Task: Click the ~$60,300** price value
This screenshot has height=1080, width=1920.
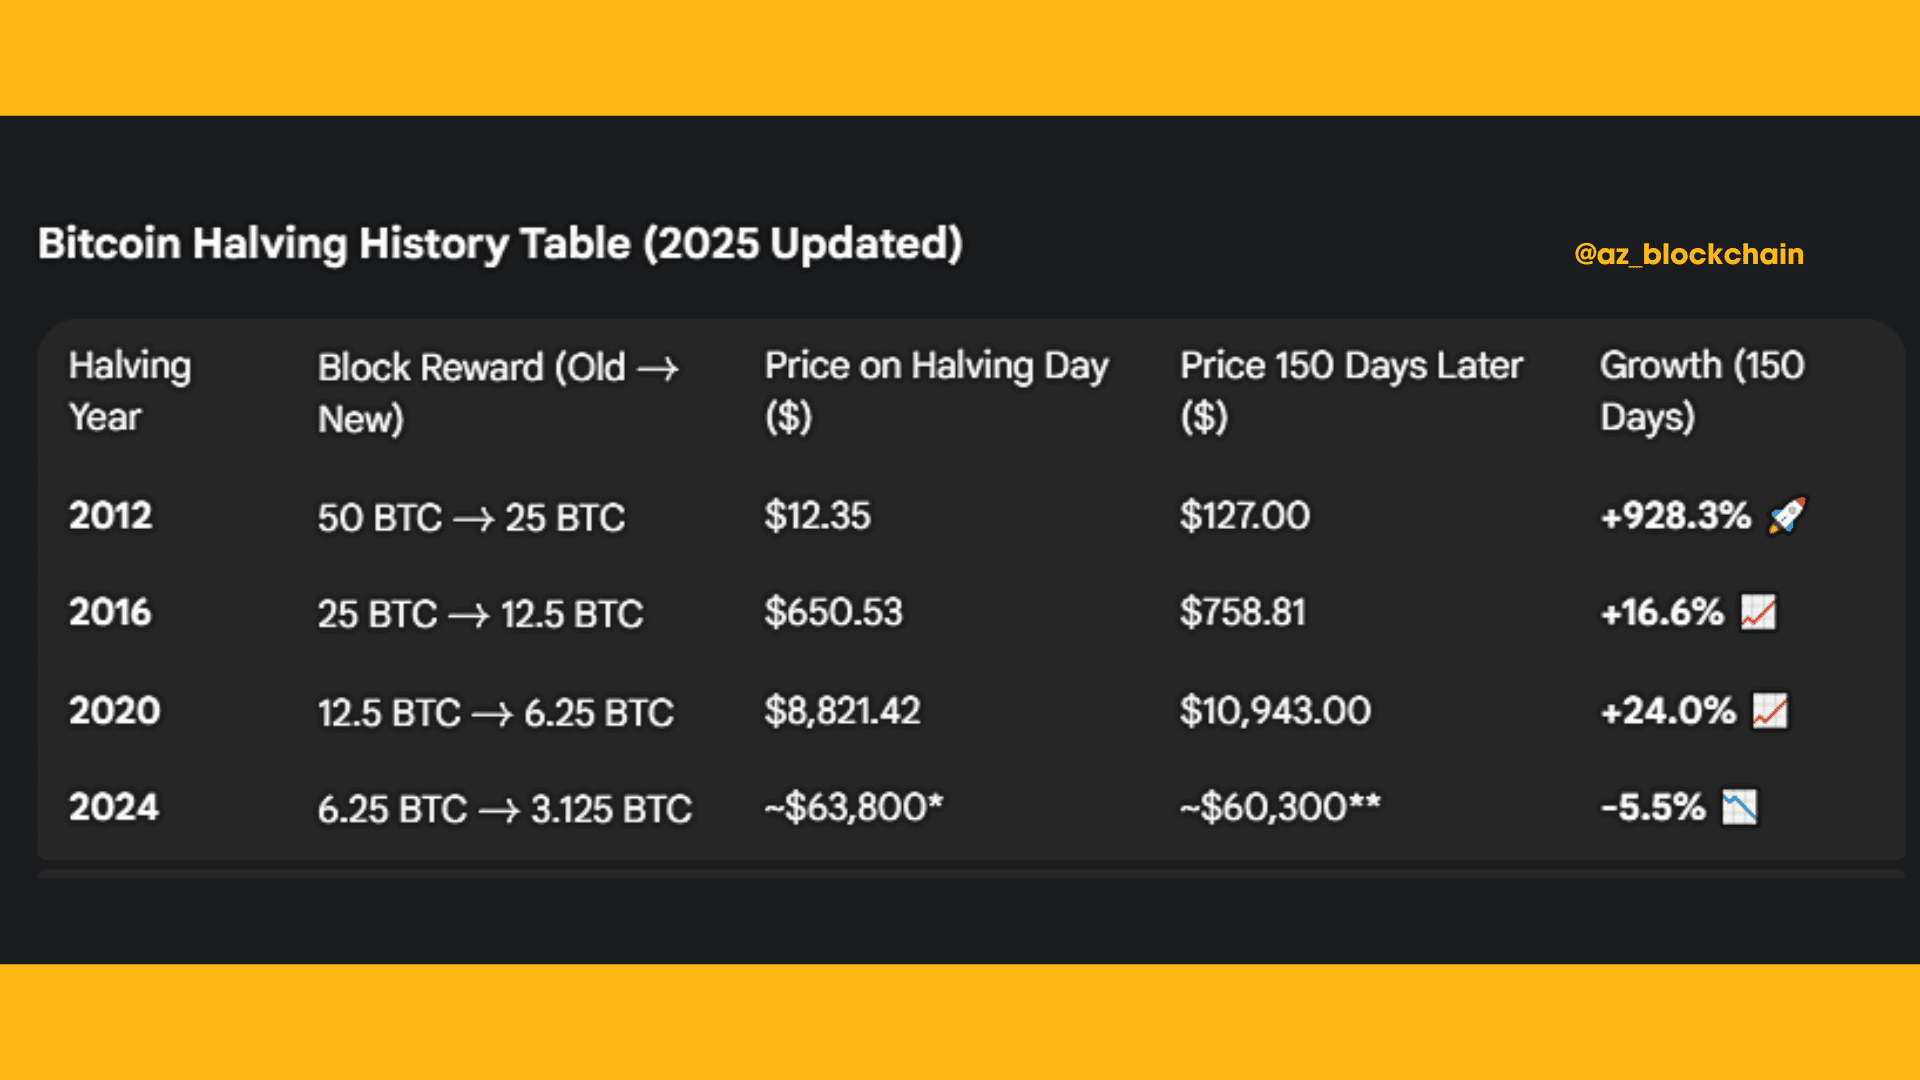Action: (x=1280, y=807)
